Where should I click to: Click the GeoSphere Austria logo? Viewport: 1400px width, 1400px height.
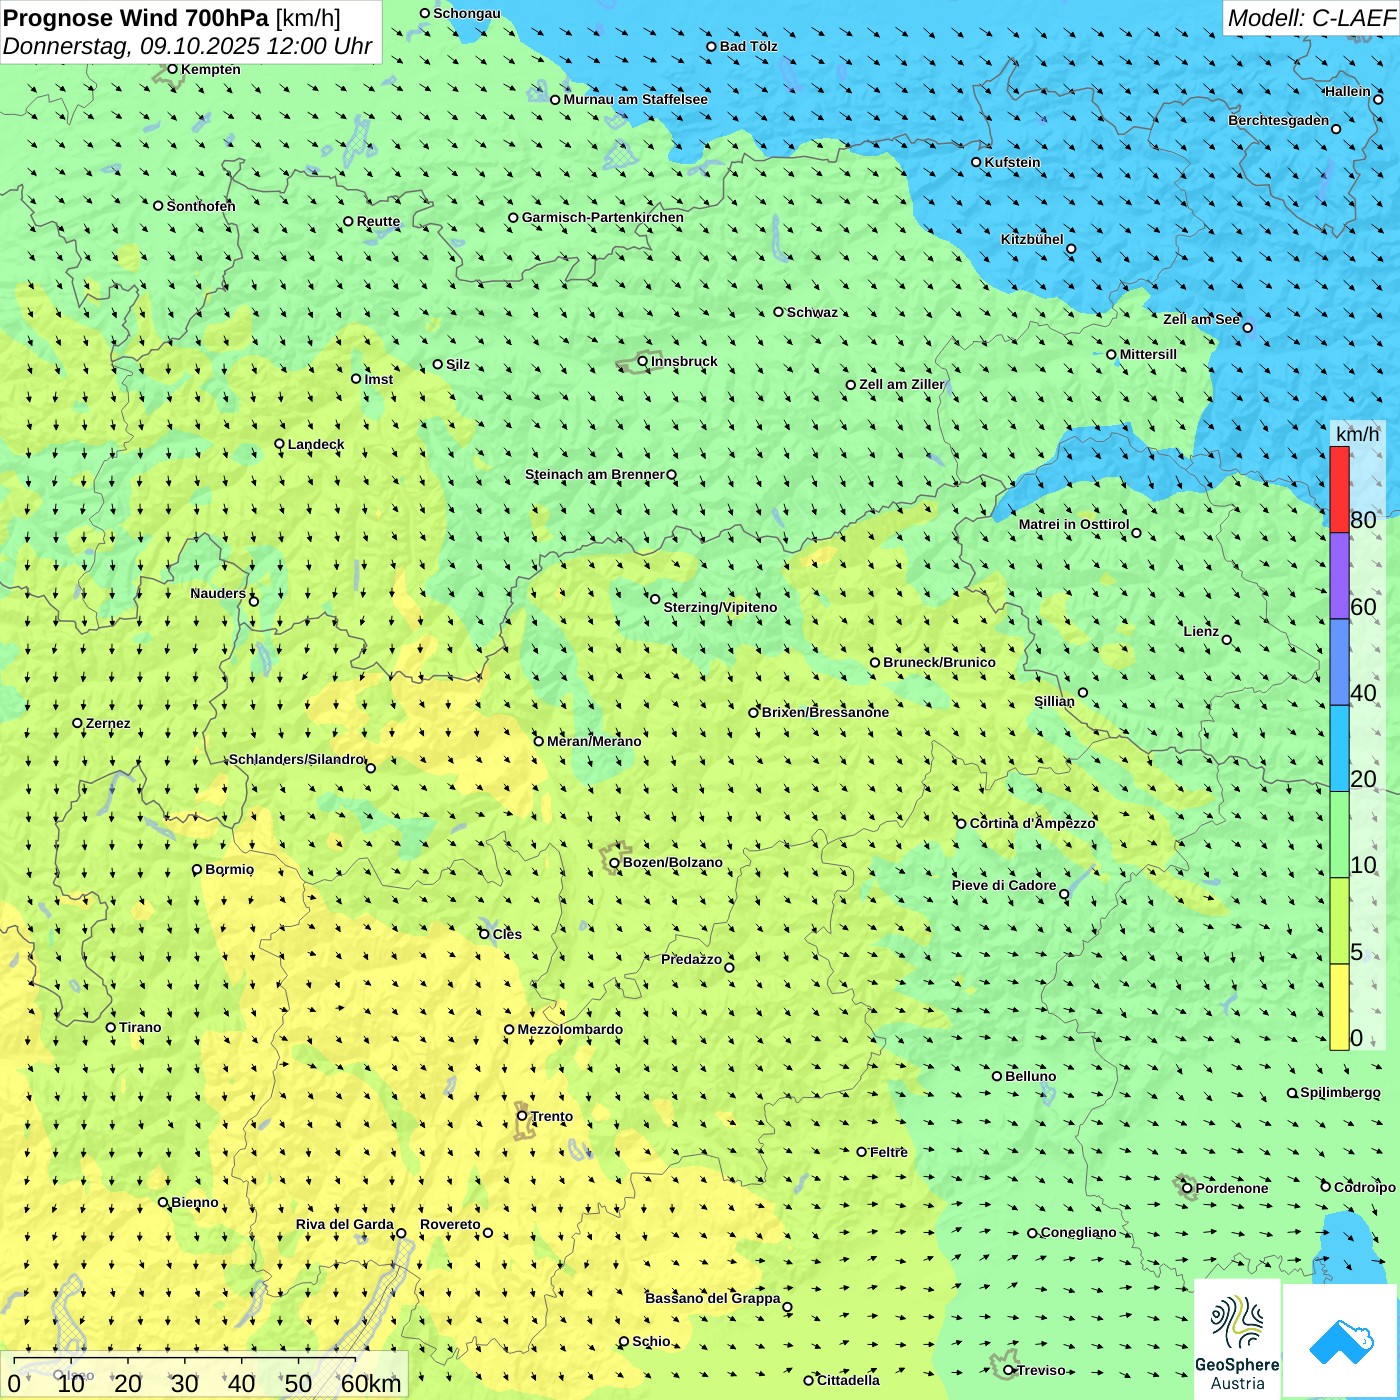(x=1237, y=1340)
